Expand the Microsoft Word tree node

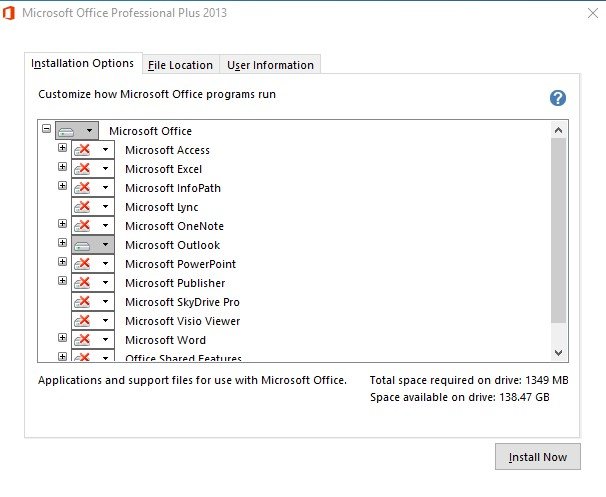point(62,338)
